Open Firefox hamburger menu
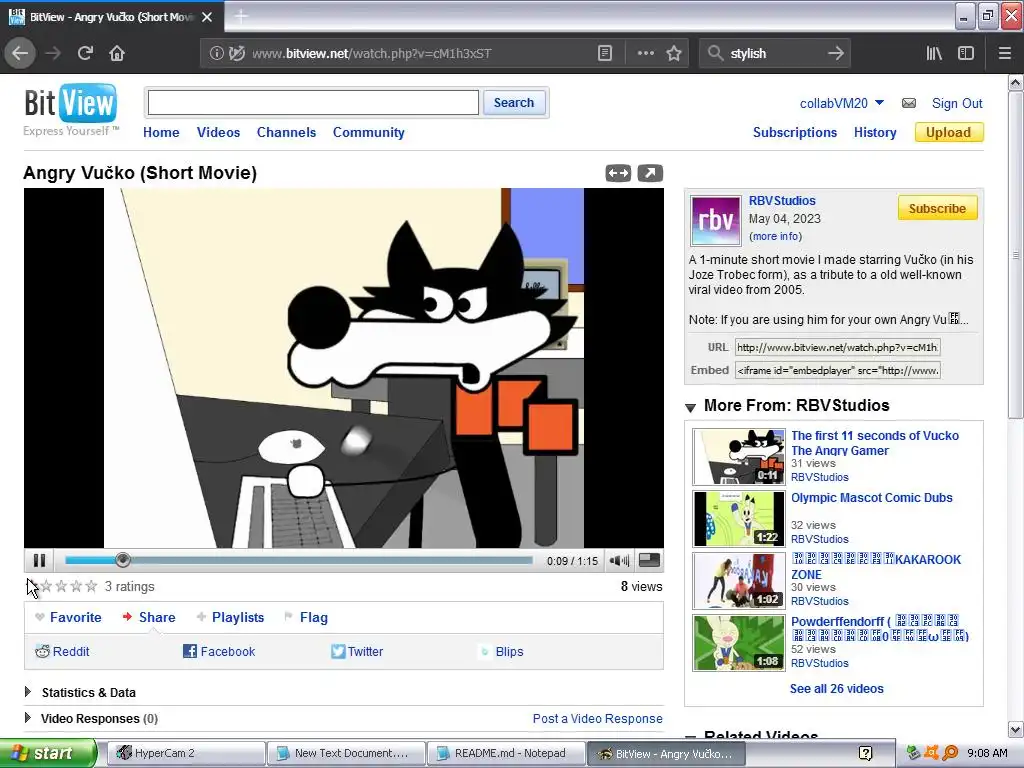 click(x=1005, y=54)
